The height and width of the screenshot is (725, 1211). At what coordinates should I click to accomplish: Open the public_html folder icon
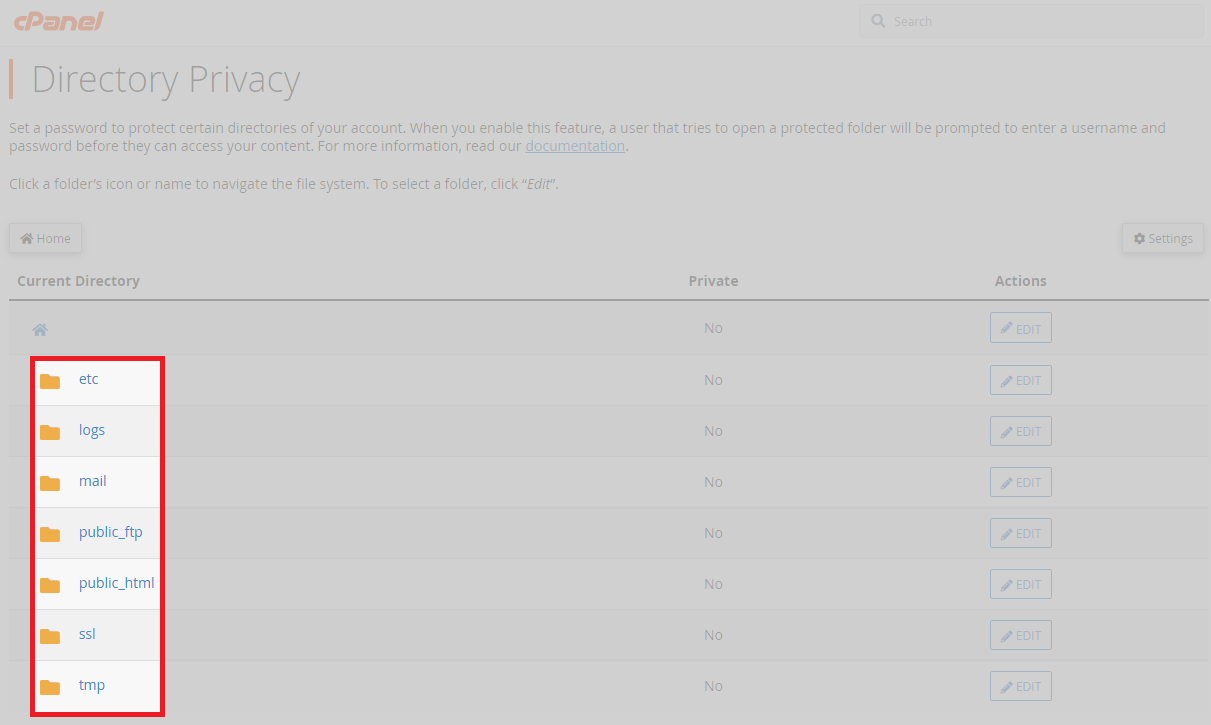click(49, 583)
